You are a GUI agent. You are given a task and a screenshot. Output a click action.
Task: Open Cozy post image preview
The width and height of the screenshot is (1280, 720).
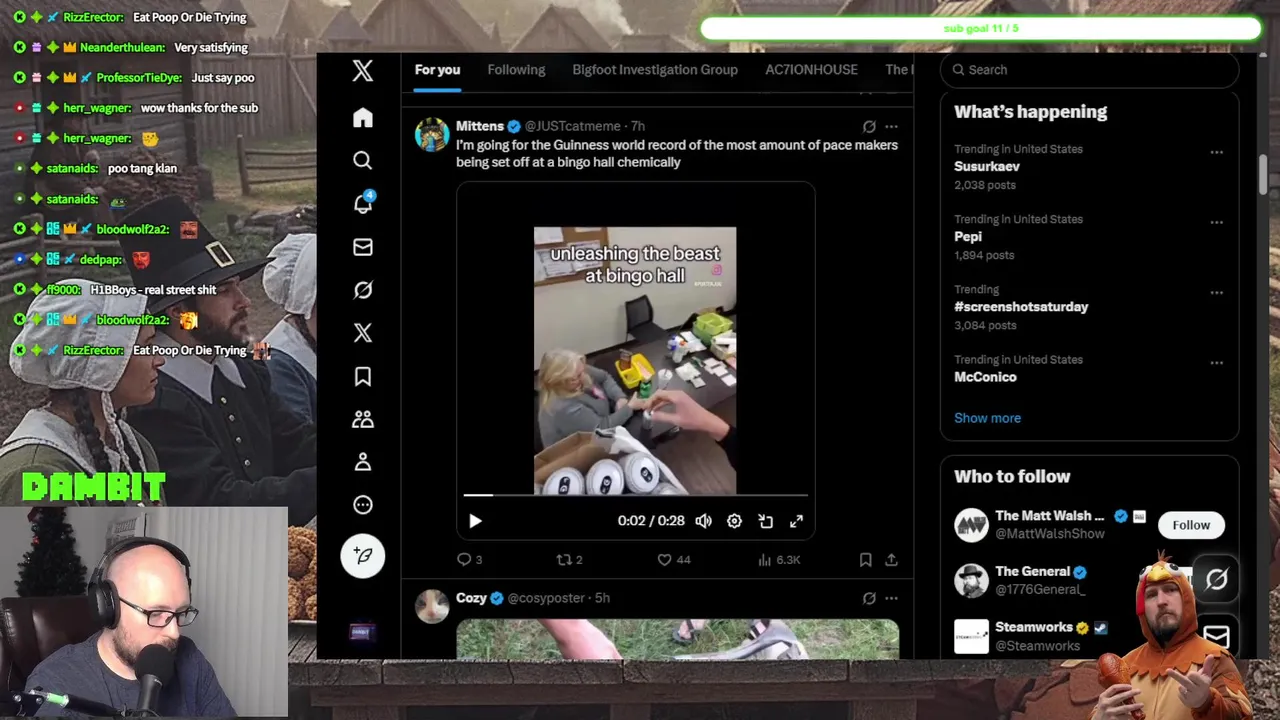click(678, 639)
